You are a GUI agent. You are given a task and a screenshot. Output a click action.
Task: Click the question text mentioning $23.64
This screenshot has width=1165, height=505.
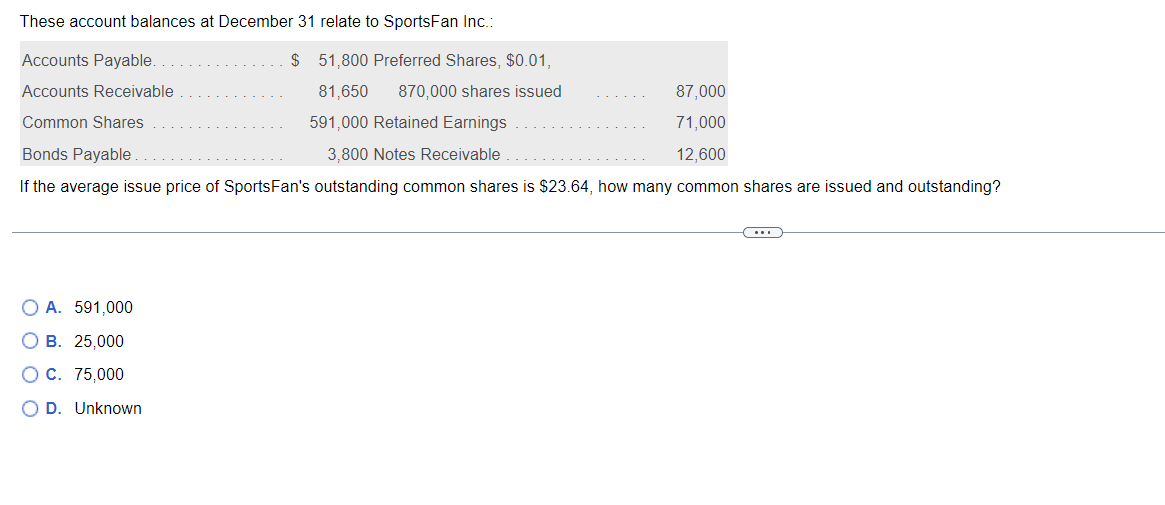coord(510,186)
